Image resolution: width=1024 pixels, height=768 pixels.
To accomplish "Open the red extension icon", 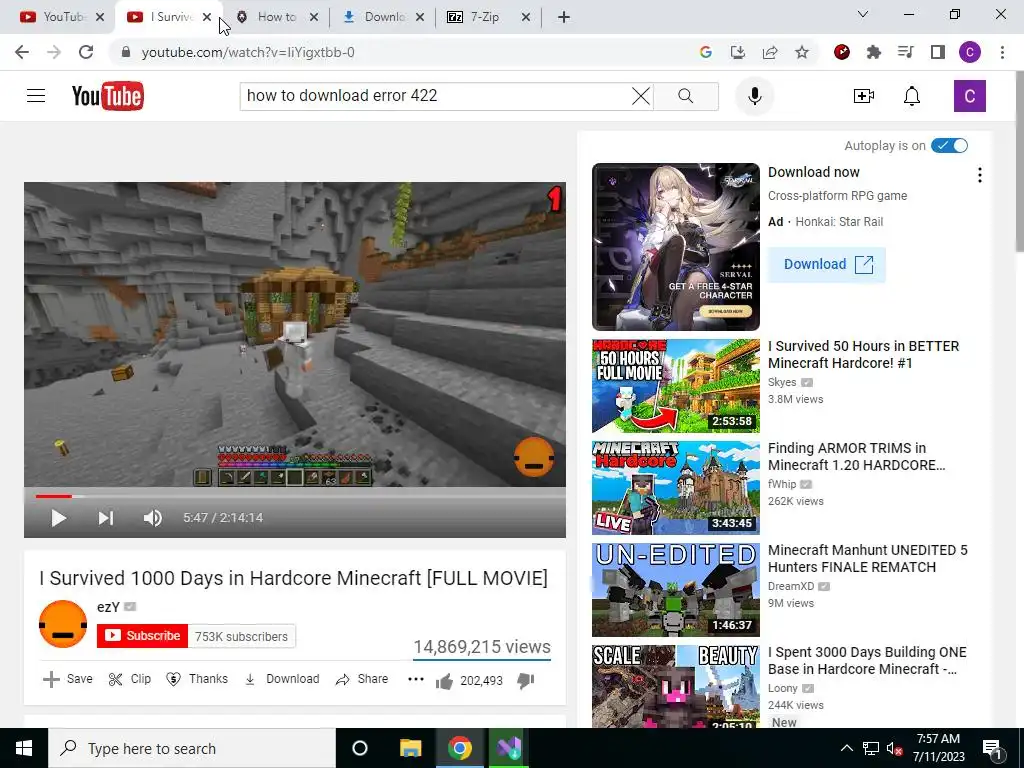I will (842, 52).
